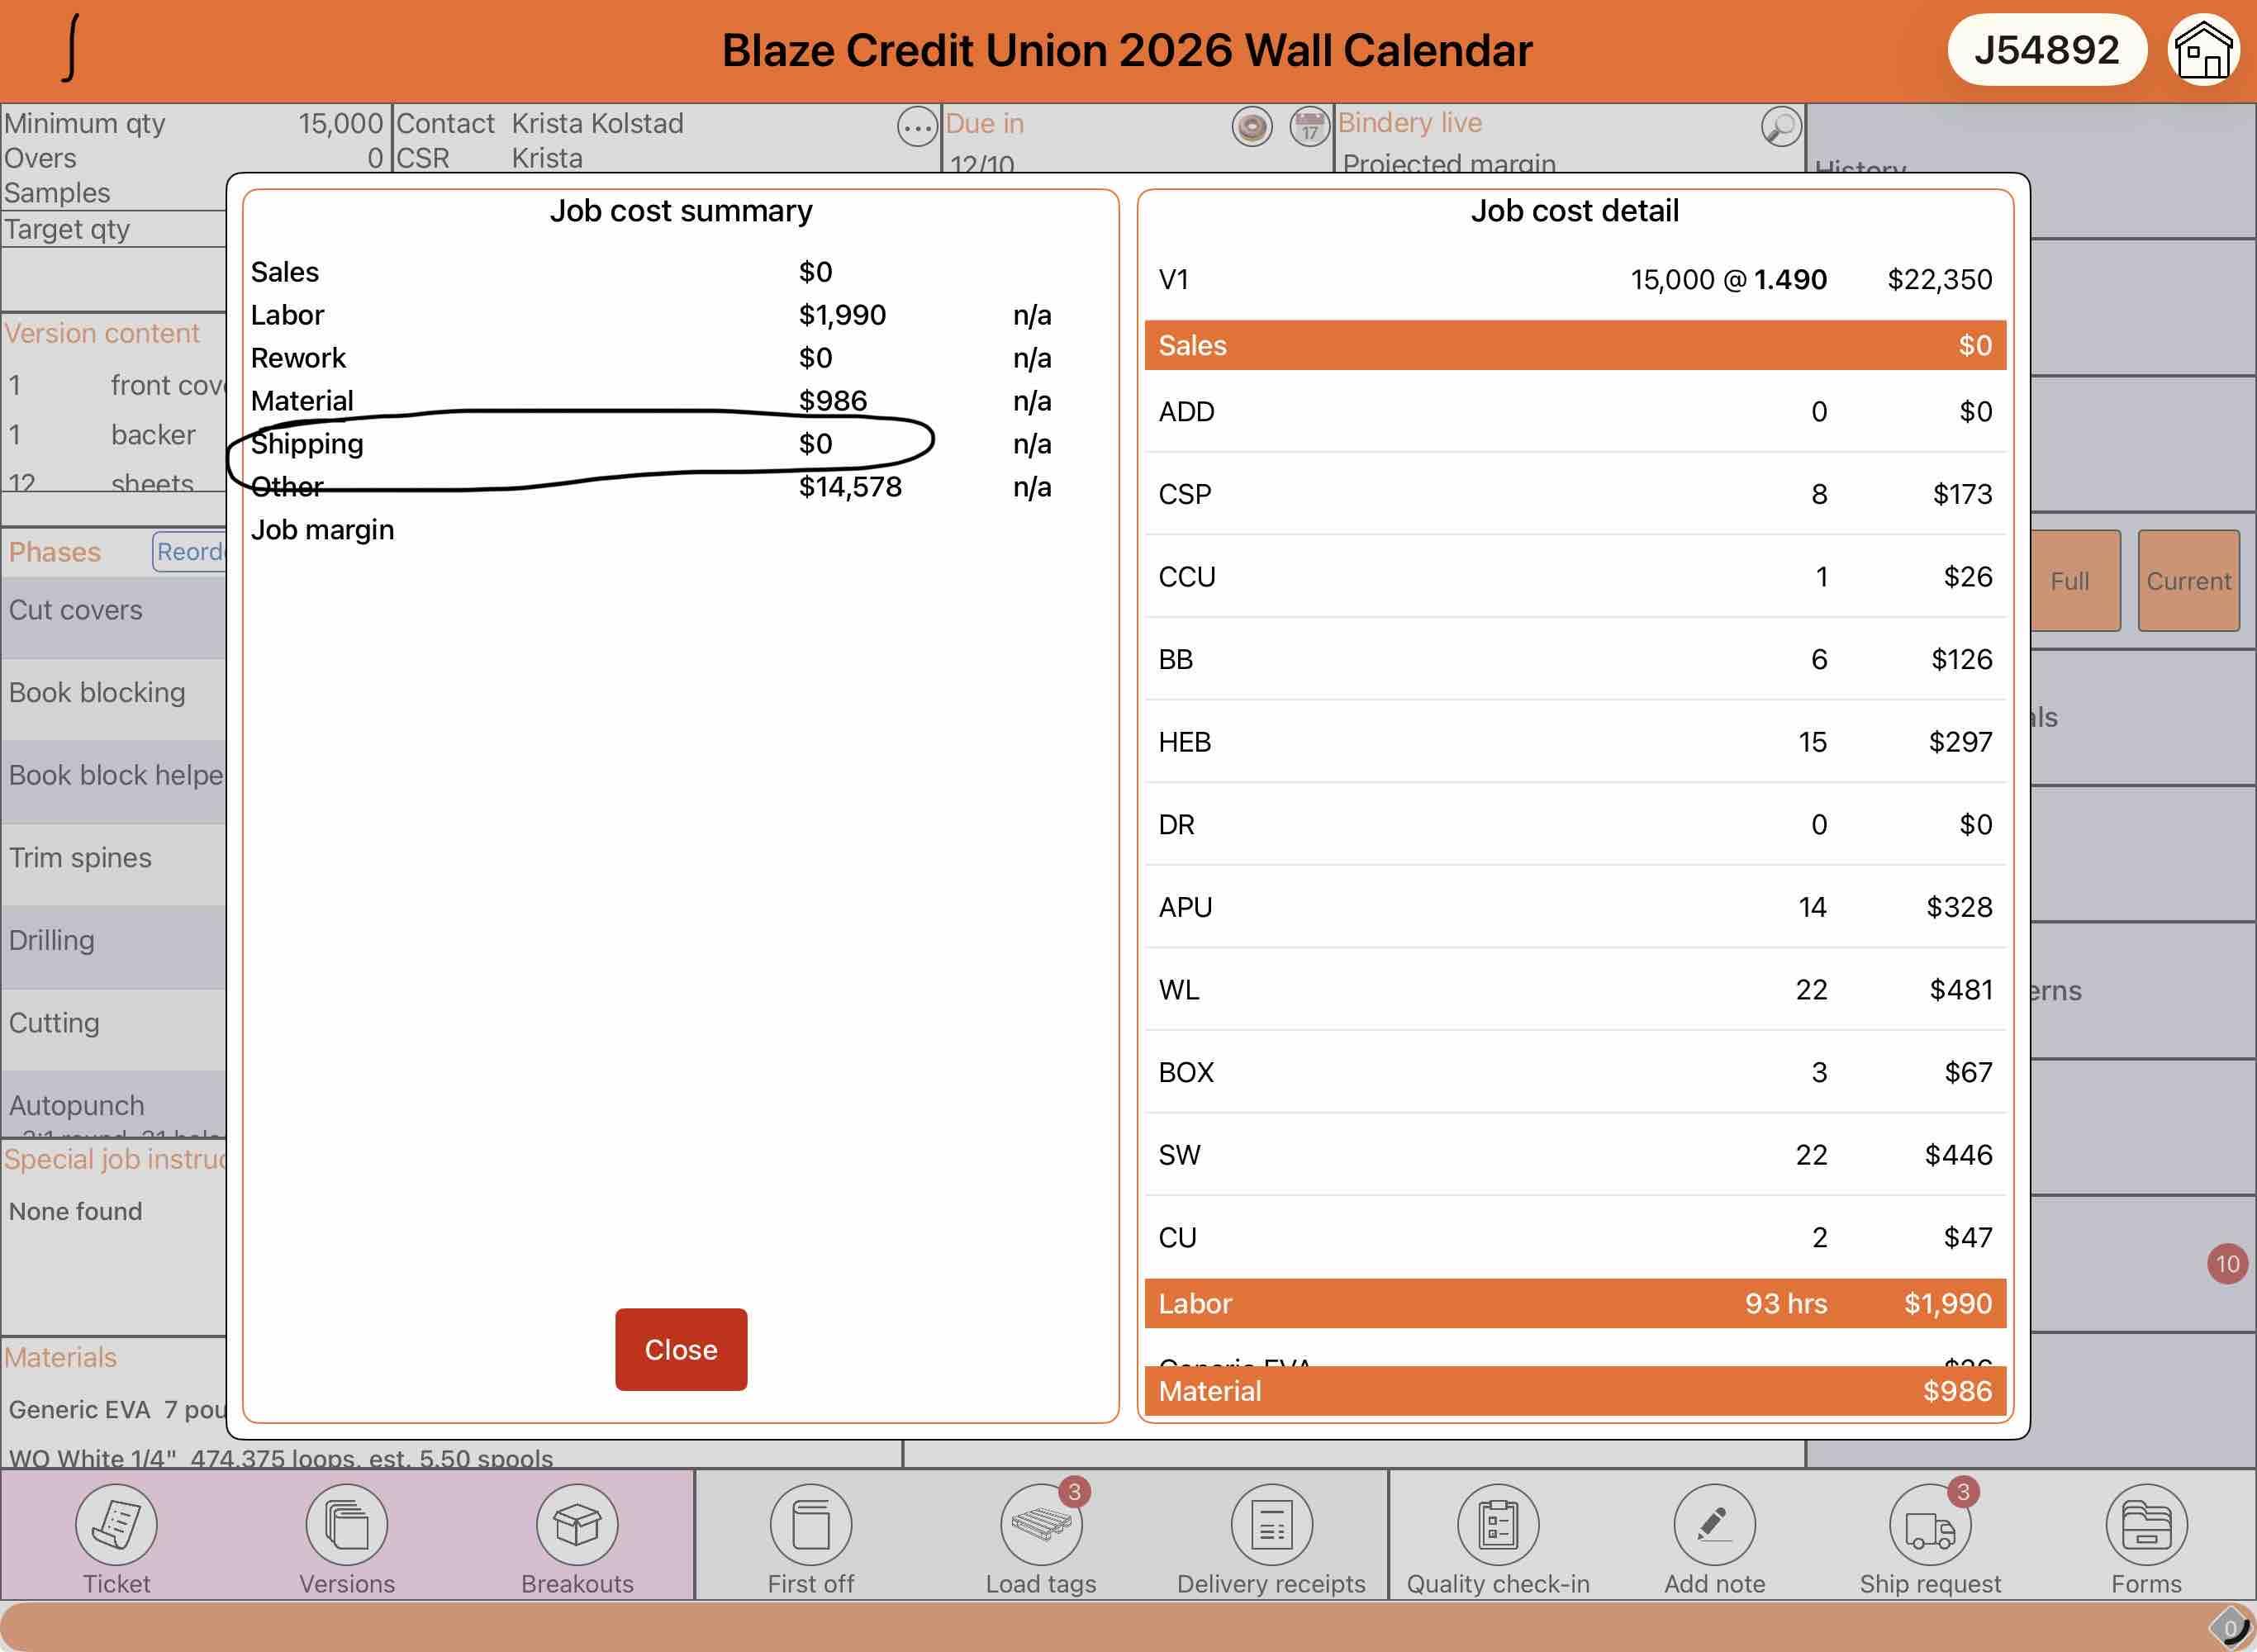The width and height of the screenshot is (2257, 1652).
Task: Tap the contact ellipsis button
Action: pos(916,127)
